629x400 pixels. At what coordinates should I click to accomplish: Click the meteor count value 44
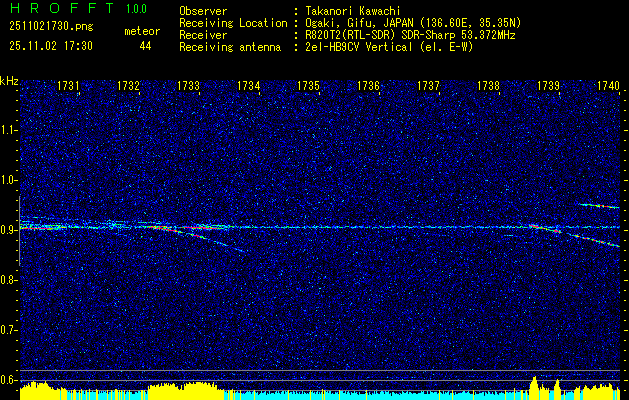[146, 46]
